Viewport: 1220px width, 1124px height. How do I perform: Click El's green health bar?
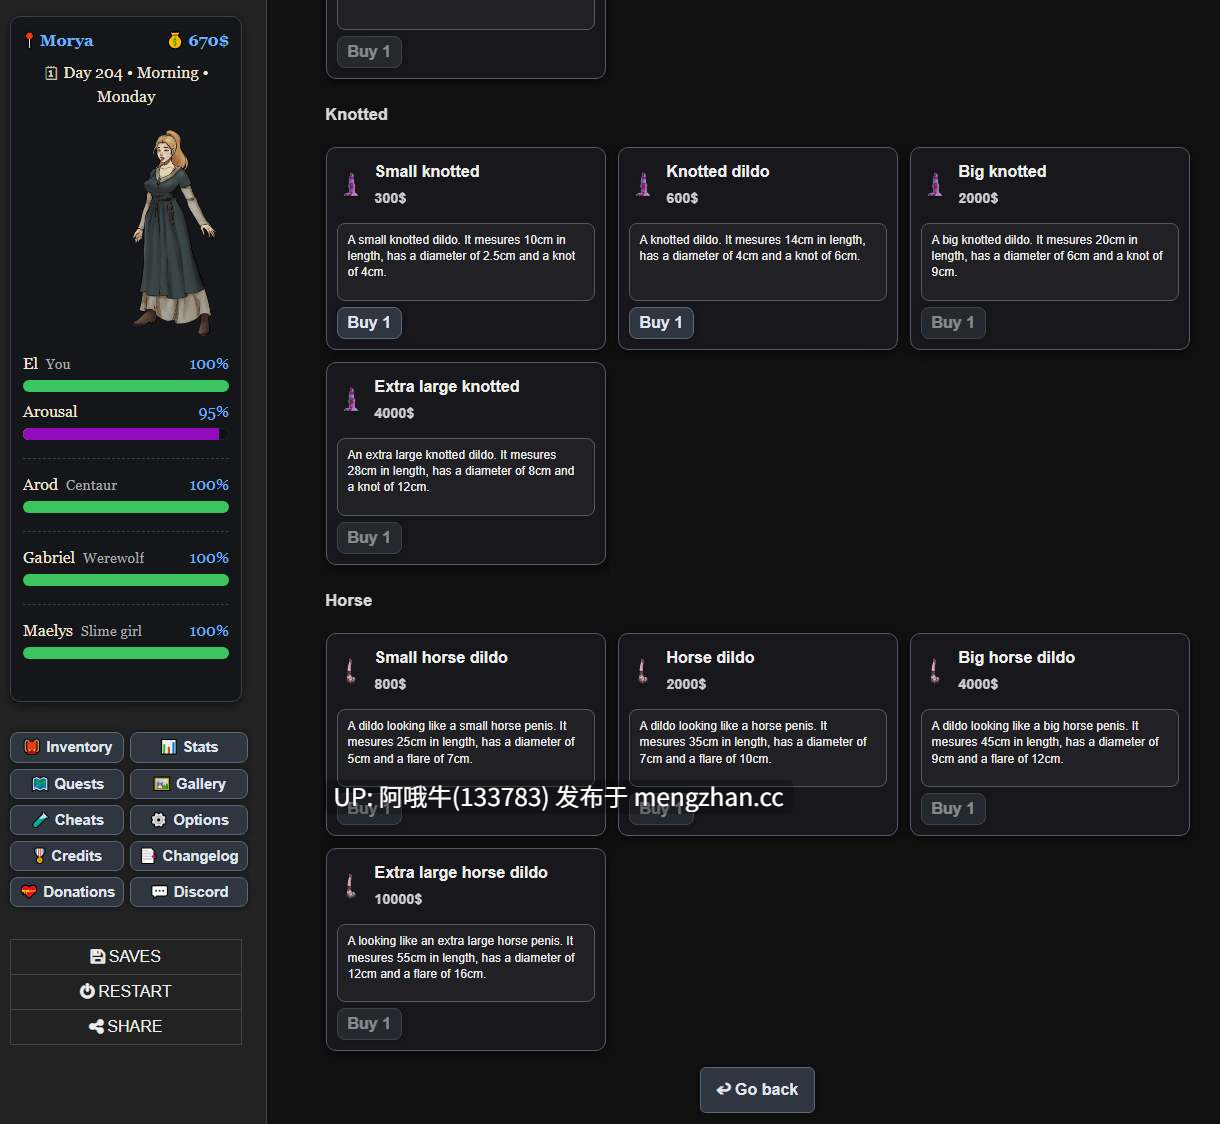coord(126,386)
